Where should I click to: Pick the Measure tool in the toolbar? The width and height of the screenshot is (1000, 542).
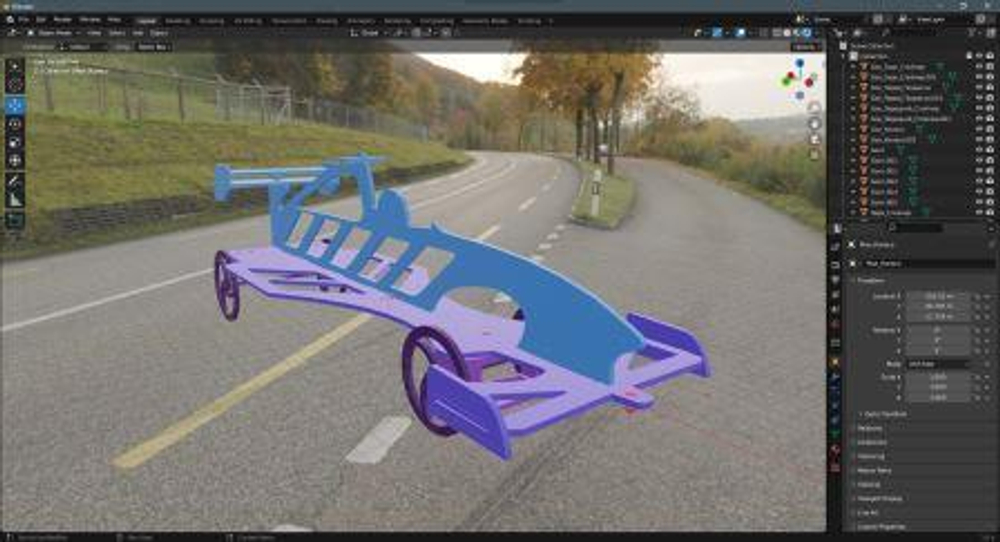point(15,199)
